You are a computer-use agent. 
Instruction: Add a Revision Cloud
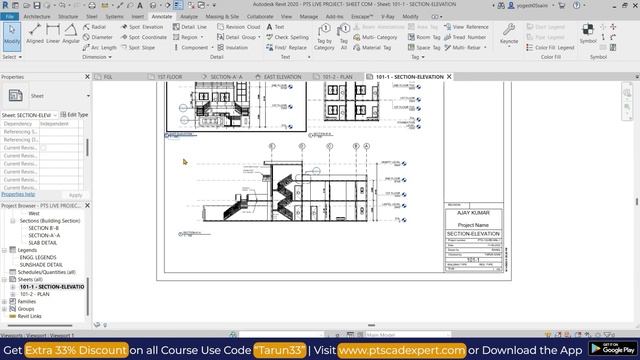239,27
